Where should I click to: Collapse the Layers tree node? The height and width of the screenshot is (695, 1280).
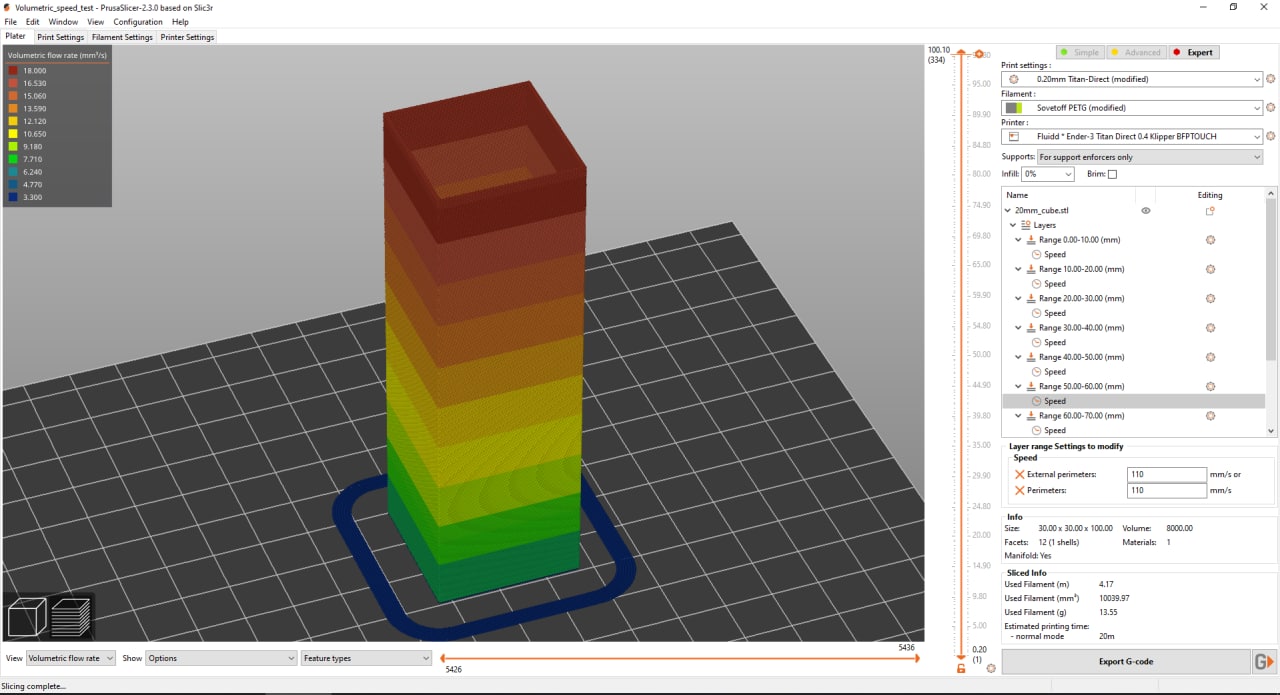[1014, 225]
